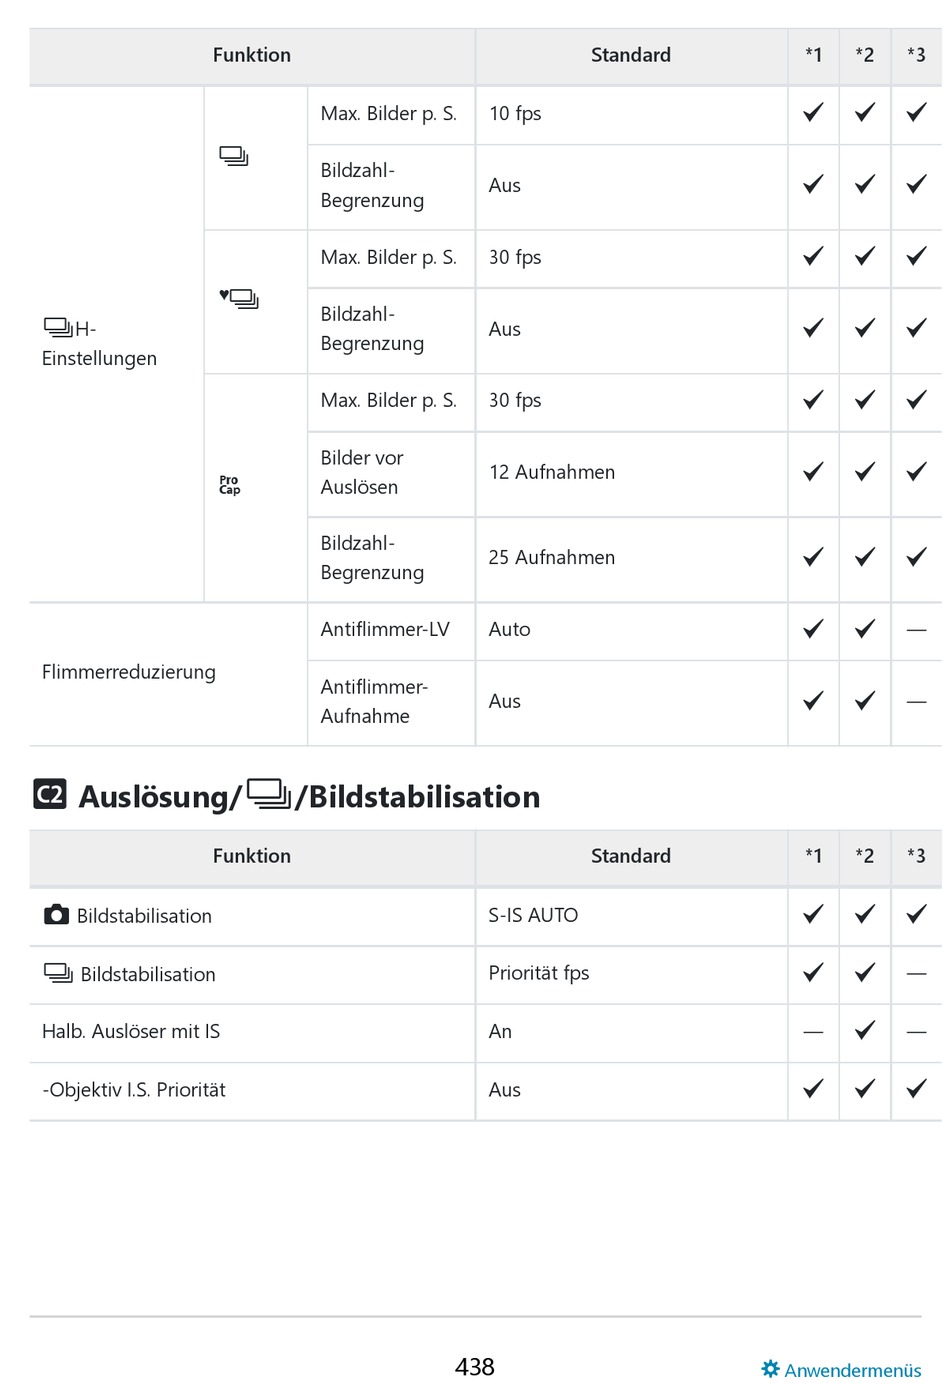The width and height of the screenshot is (950, 1383).
Task: Click the Flimmerreduzierung row label
Action: click(129, 672)
